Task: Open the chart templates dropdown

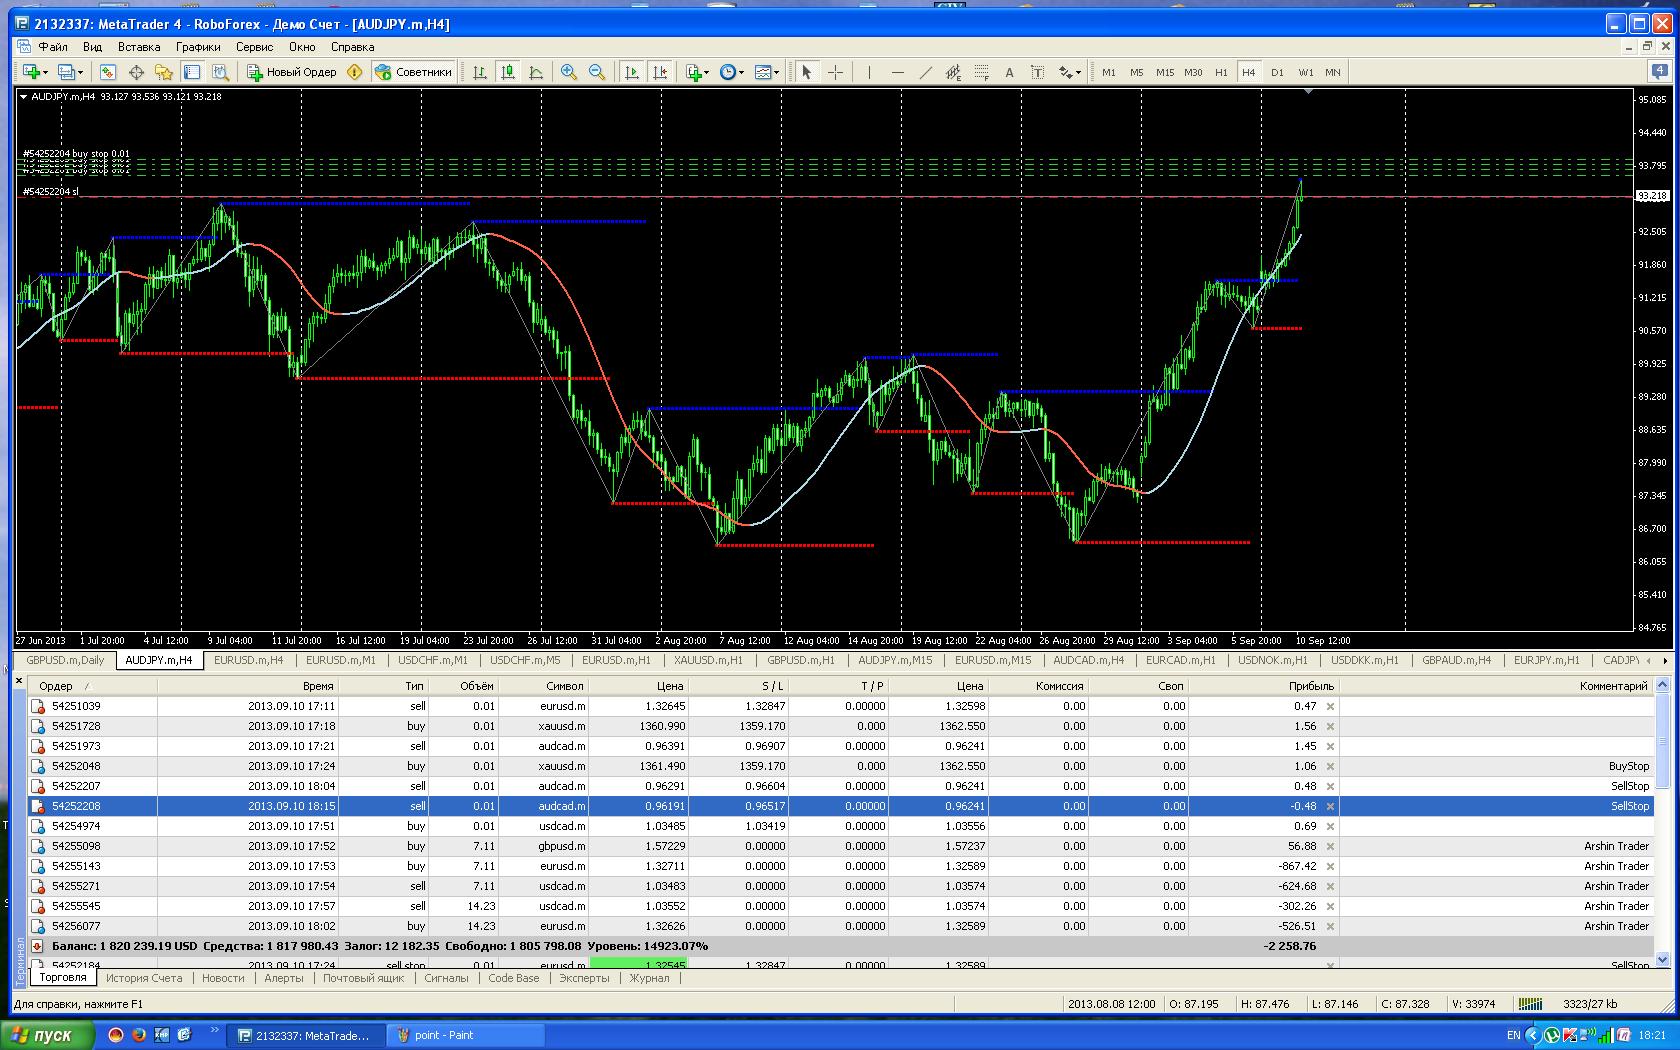Action: (767, 72)
